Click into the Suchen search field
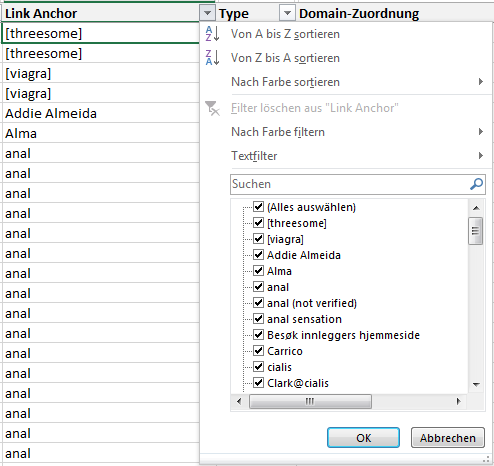This screenshot has height=466, width=494. [x=350, y=184]
